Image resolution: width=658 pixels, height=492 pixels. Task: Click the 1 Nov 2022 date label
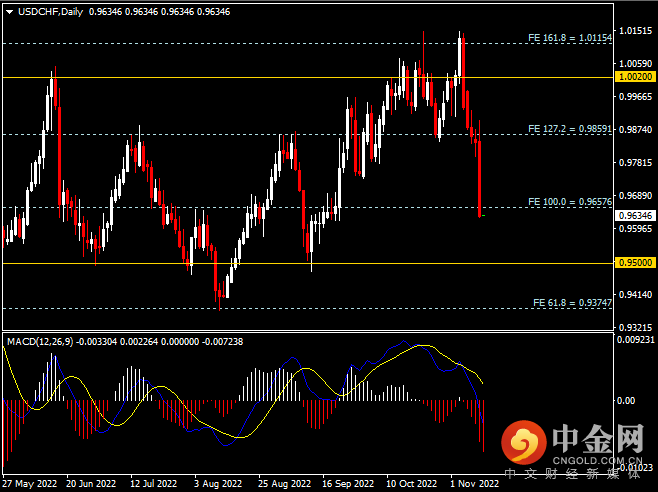pyautogui.click(x=475, y=484)
